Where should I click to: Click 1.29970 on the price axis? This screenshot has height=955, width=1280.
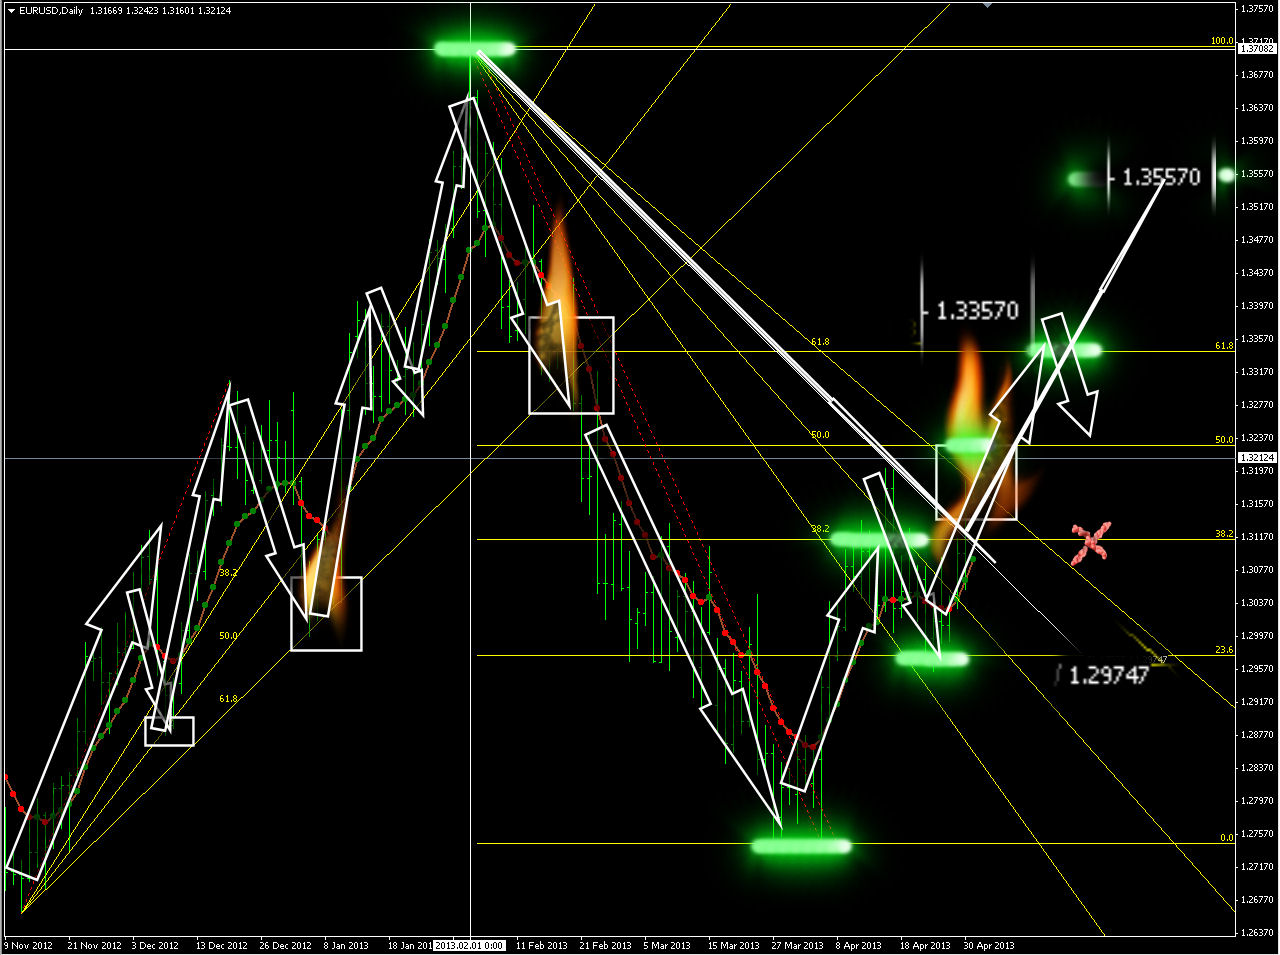pyautogui.click(x=1259, y=636)
